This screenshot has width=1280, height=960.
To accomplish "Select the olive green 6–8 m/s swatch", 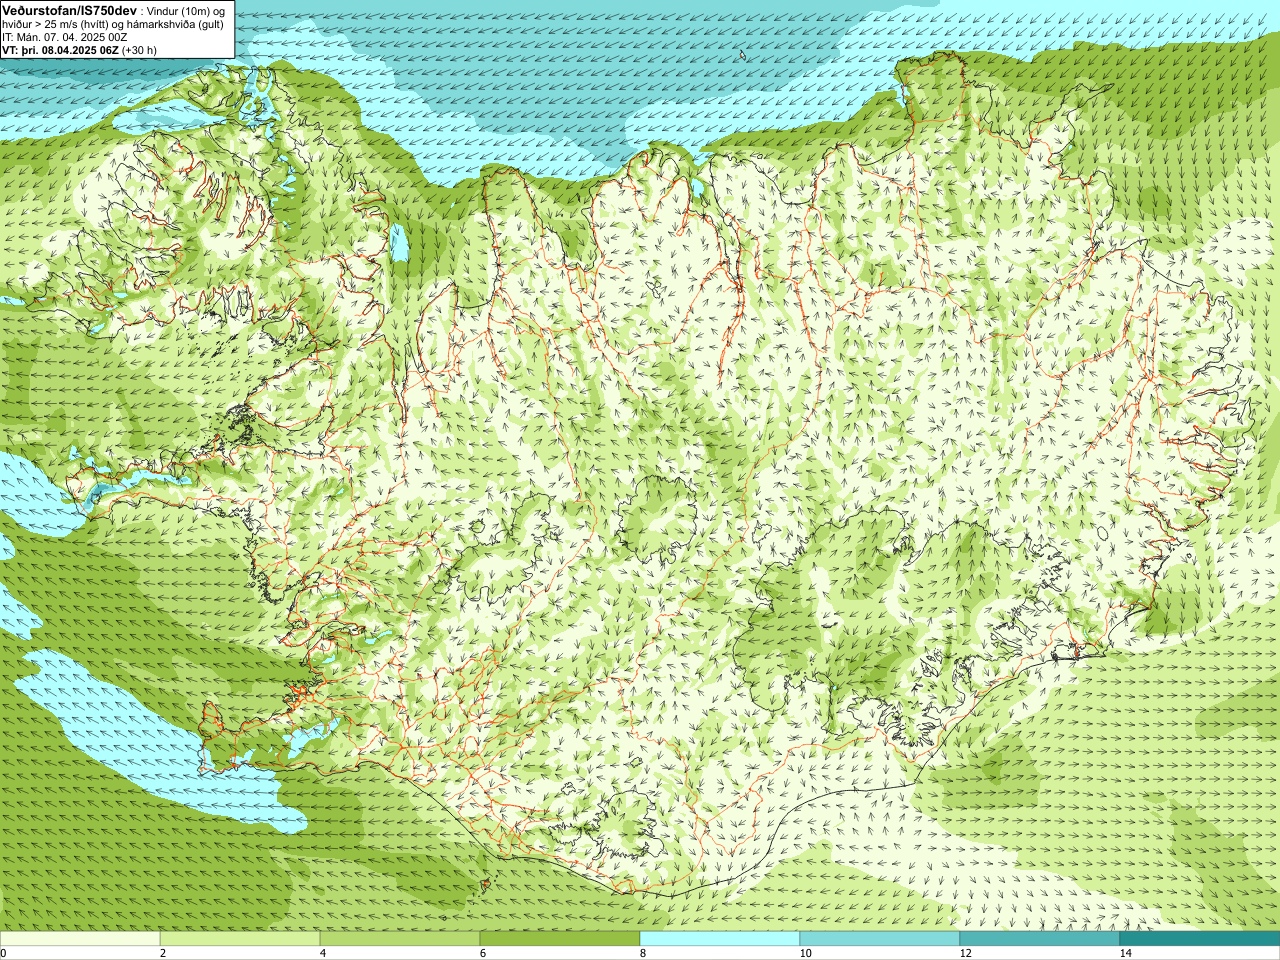I will click(560, 939).
